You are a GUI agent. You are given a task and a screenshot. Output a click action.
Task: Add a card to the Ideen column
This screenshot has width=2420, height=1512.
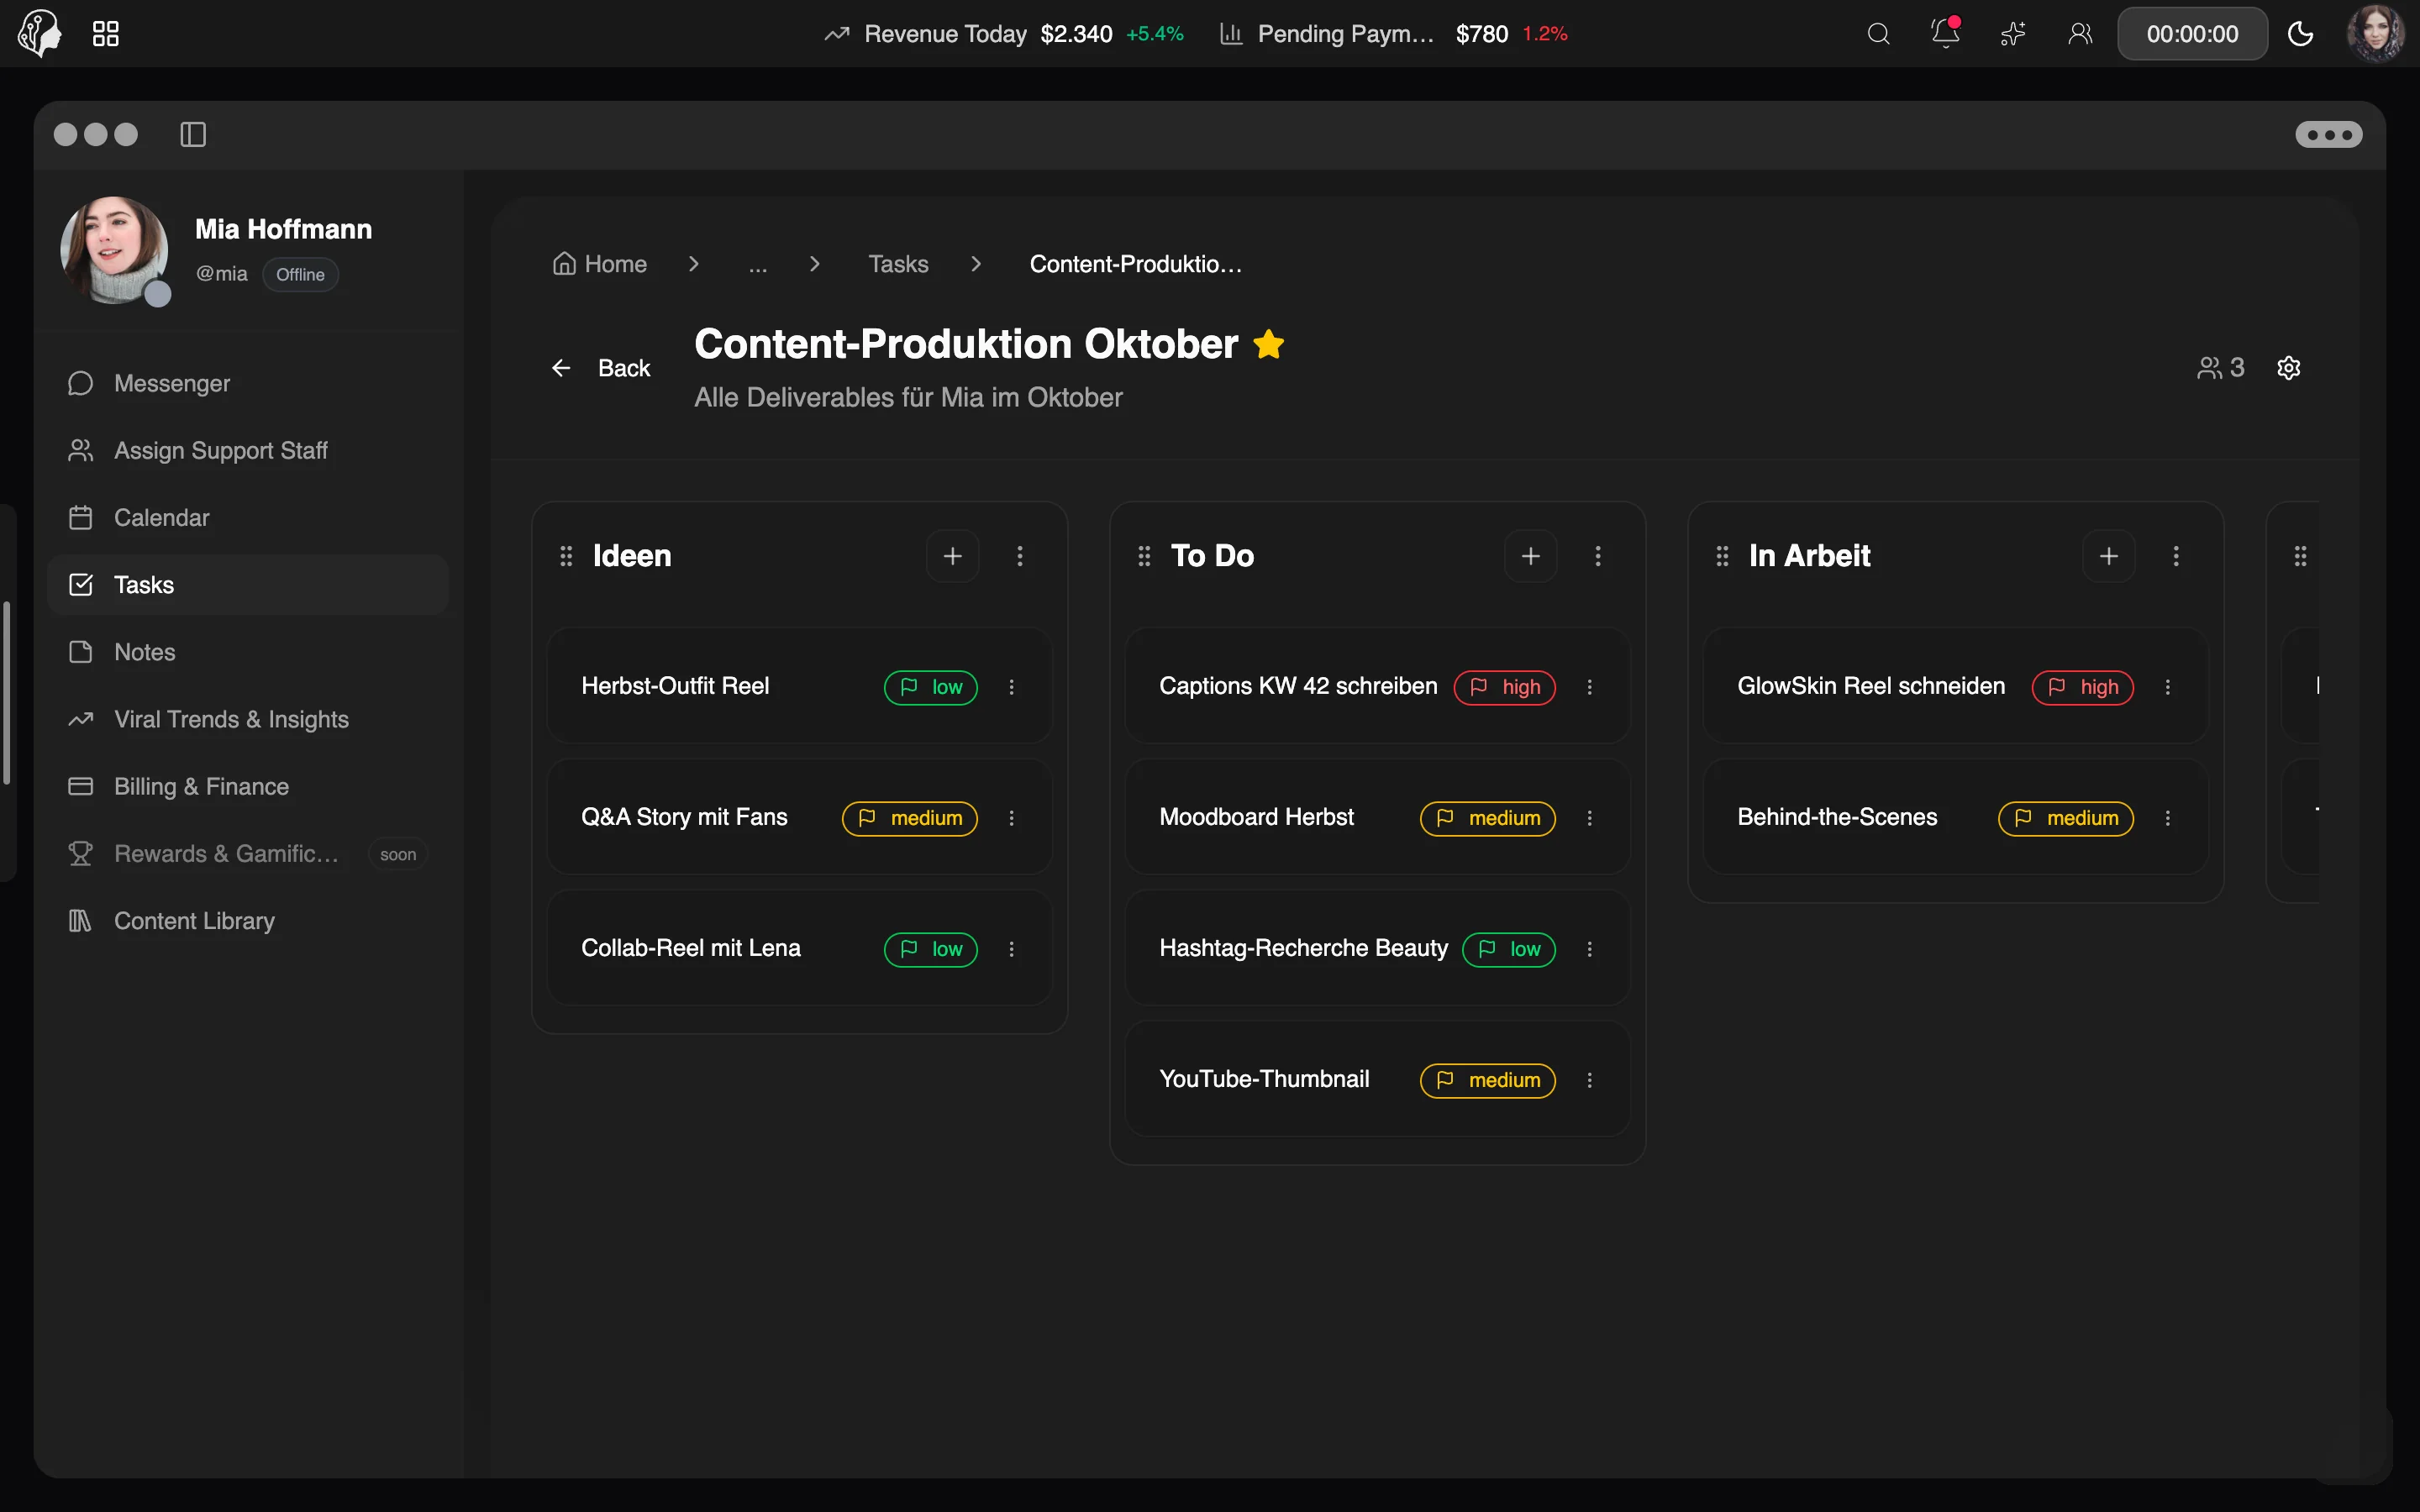(952, 556)
